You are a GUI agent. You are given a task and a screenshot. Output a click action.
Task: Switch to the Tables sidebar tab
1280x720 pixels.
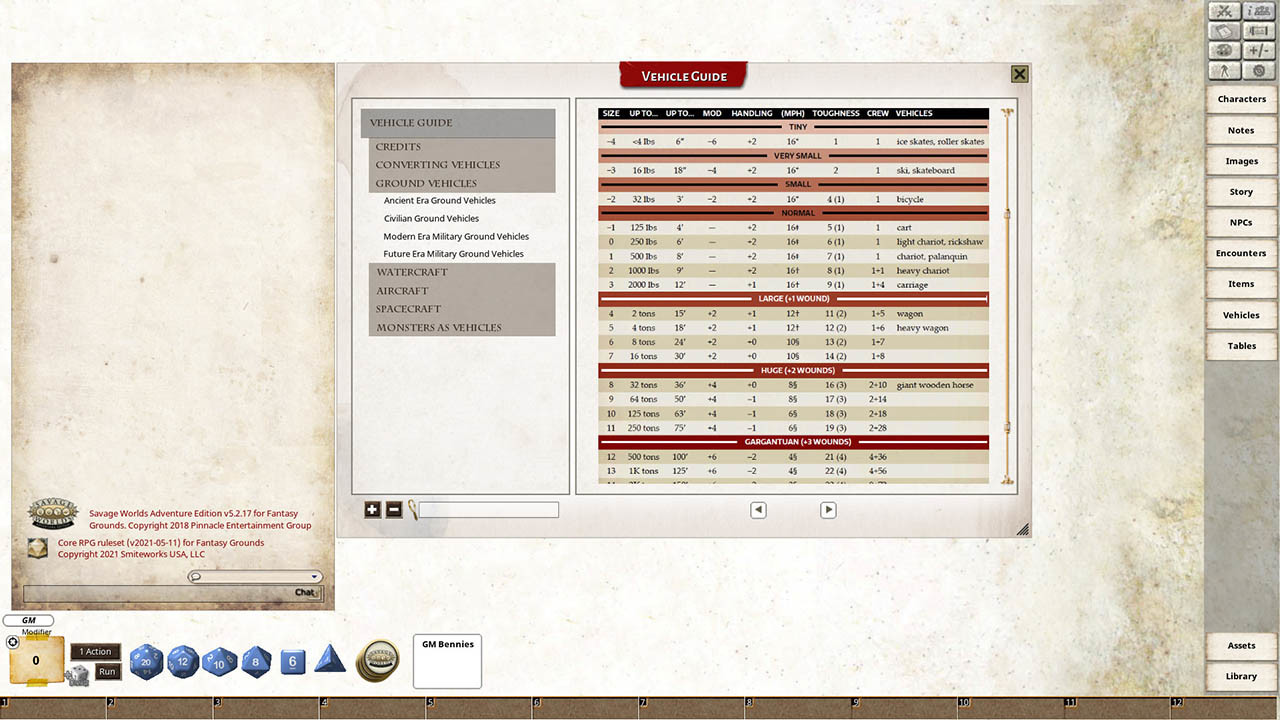click(1240, 345)
